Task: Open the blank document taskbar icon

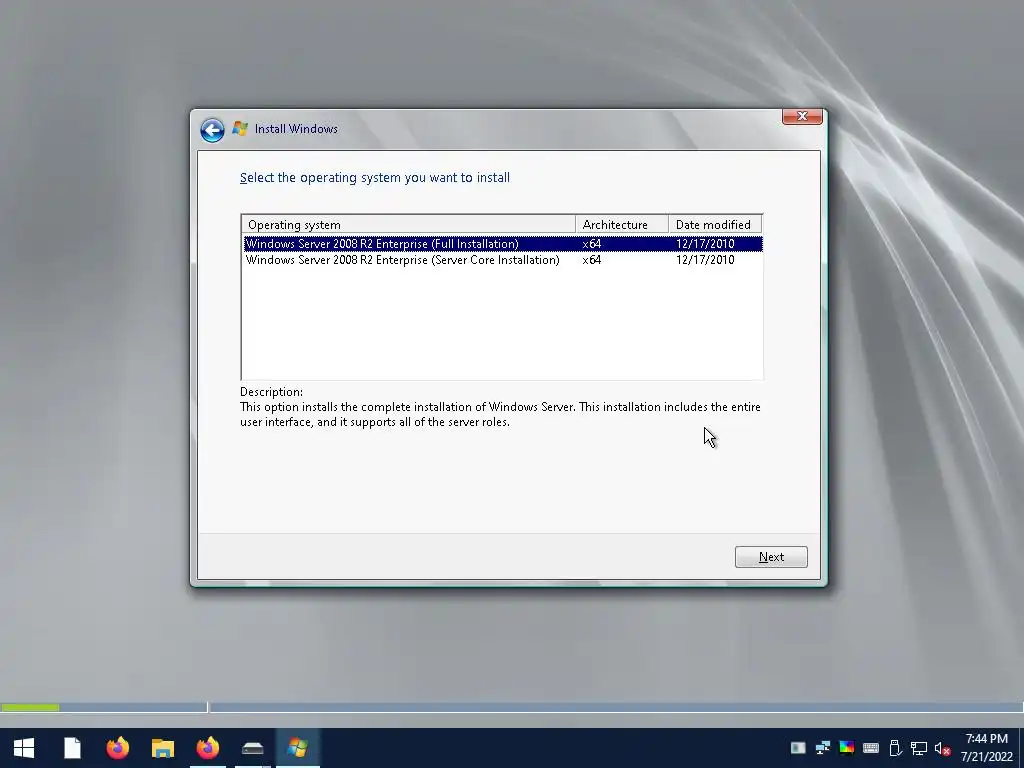Action: (72, 748)
